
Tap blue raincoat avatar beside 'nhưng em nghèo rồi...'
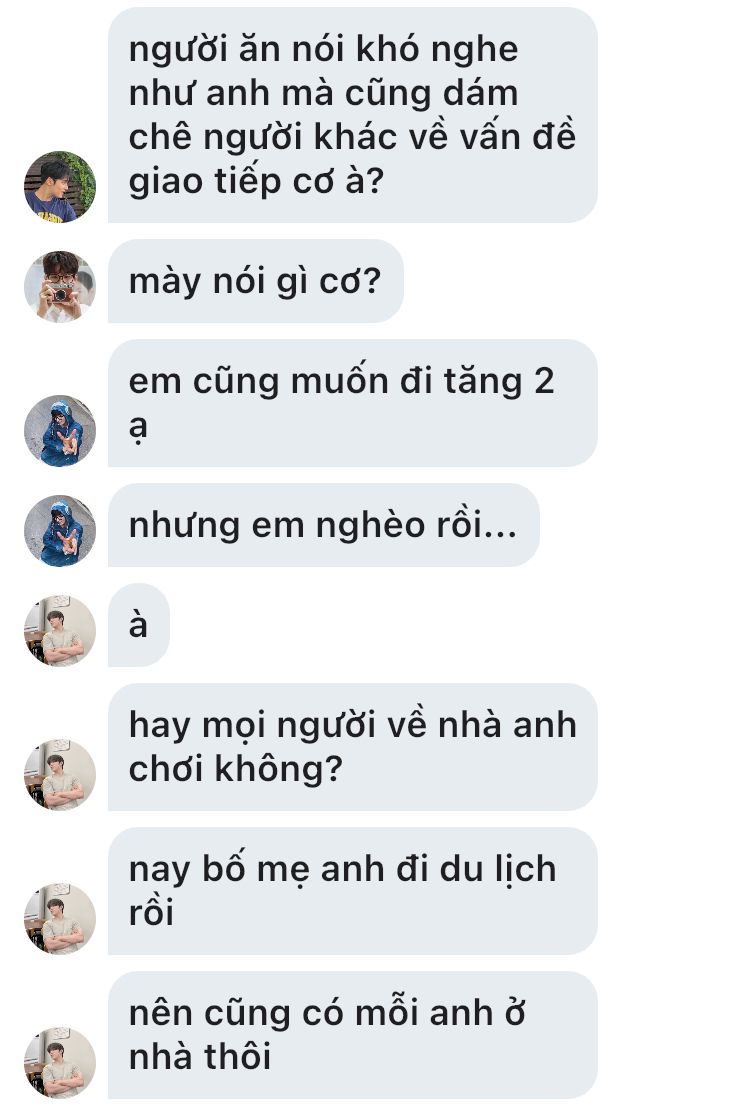(x=60, y=530)
